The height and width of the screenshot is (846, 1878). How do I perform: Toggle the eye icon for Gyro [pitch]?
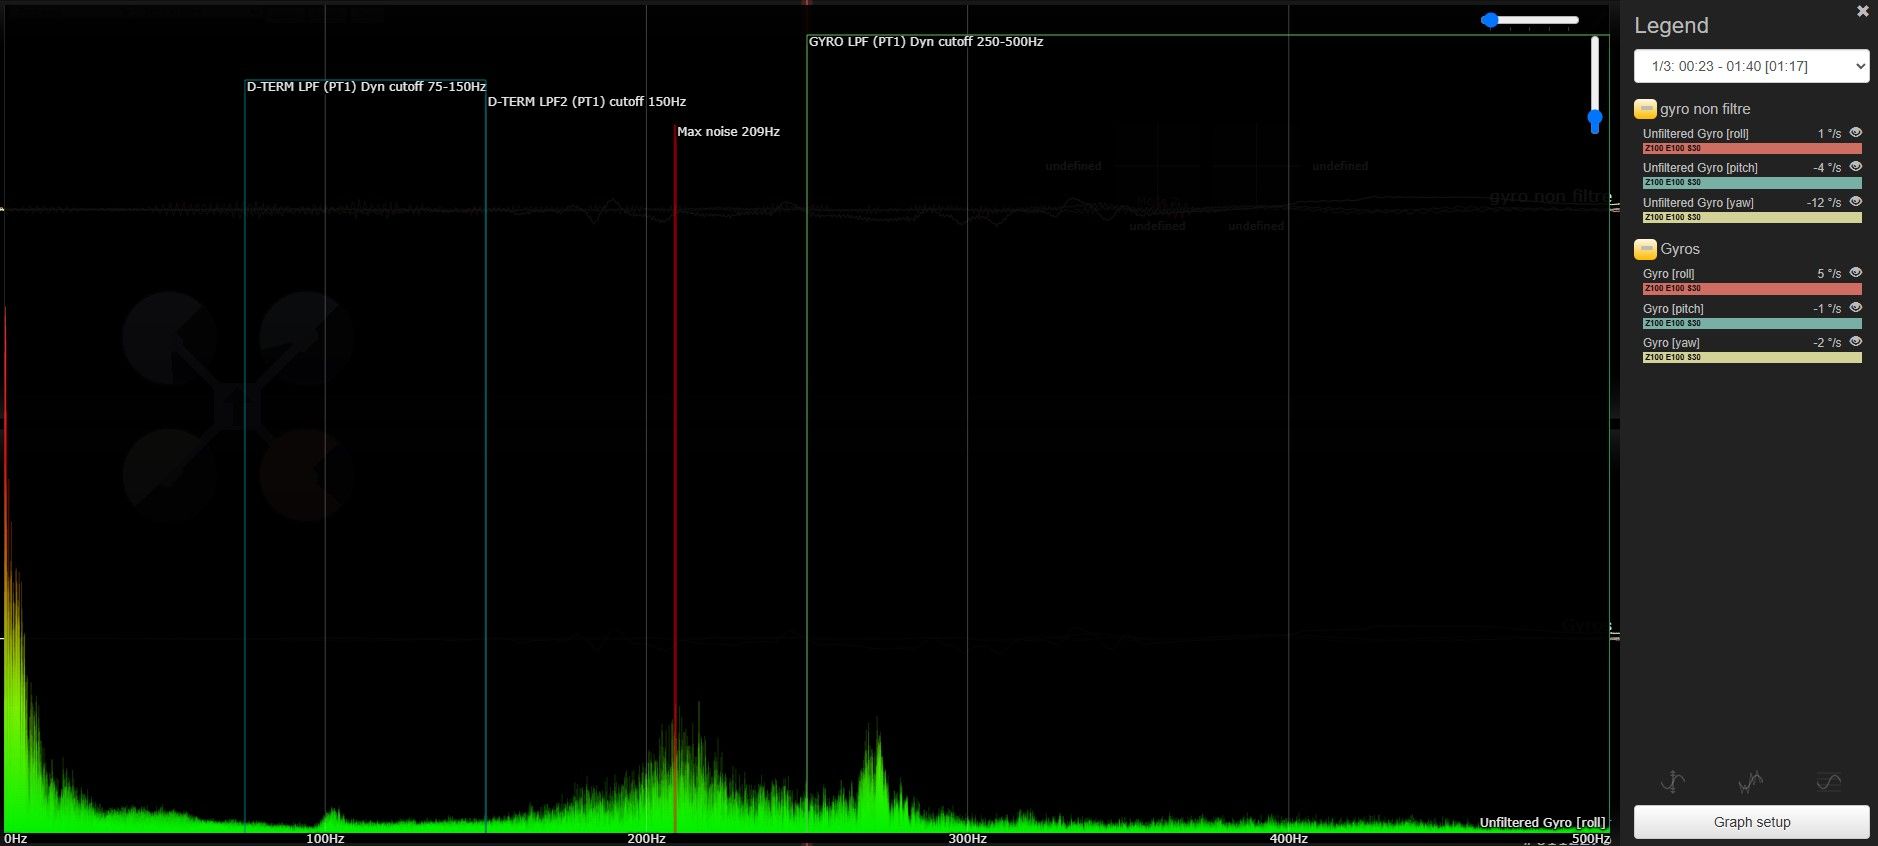[x=1855, y=308]
